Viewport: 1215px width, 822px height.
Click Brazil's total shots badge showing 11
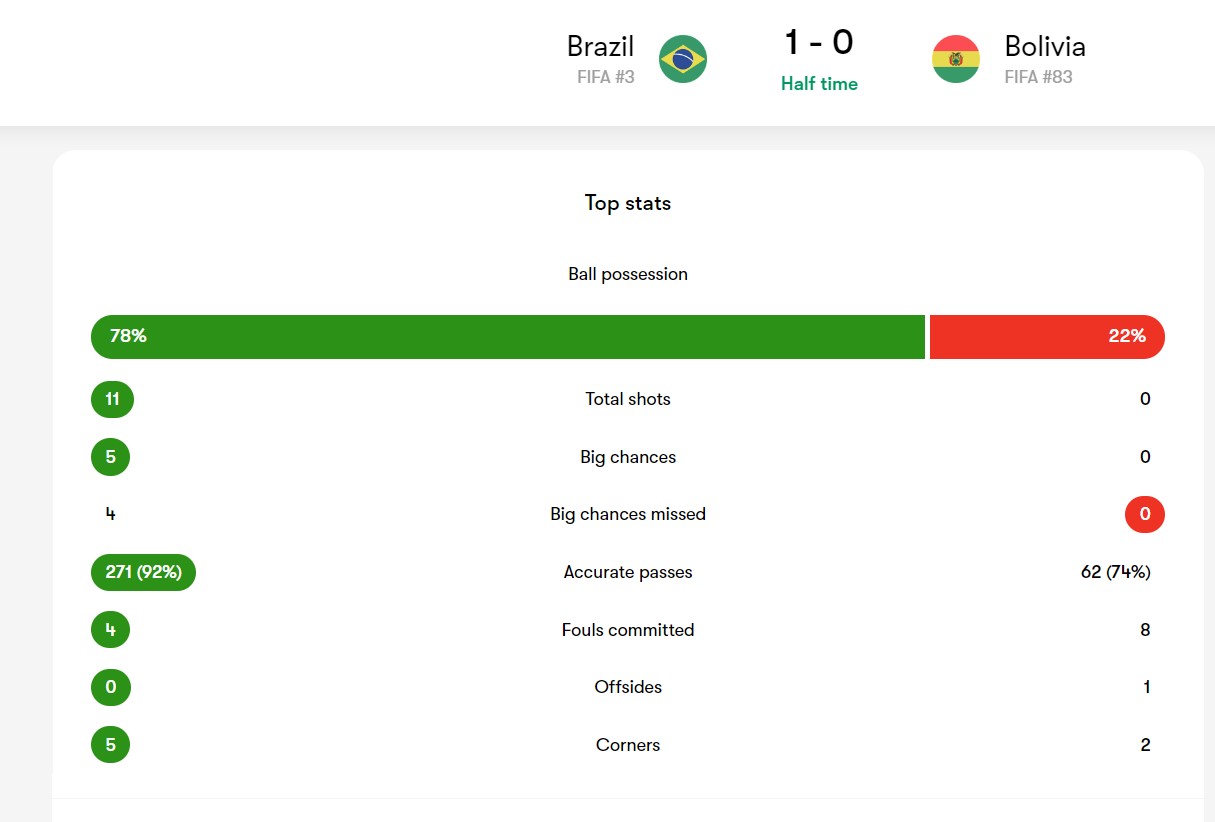click(112, 399)
